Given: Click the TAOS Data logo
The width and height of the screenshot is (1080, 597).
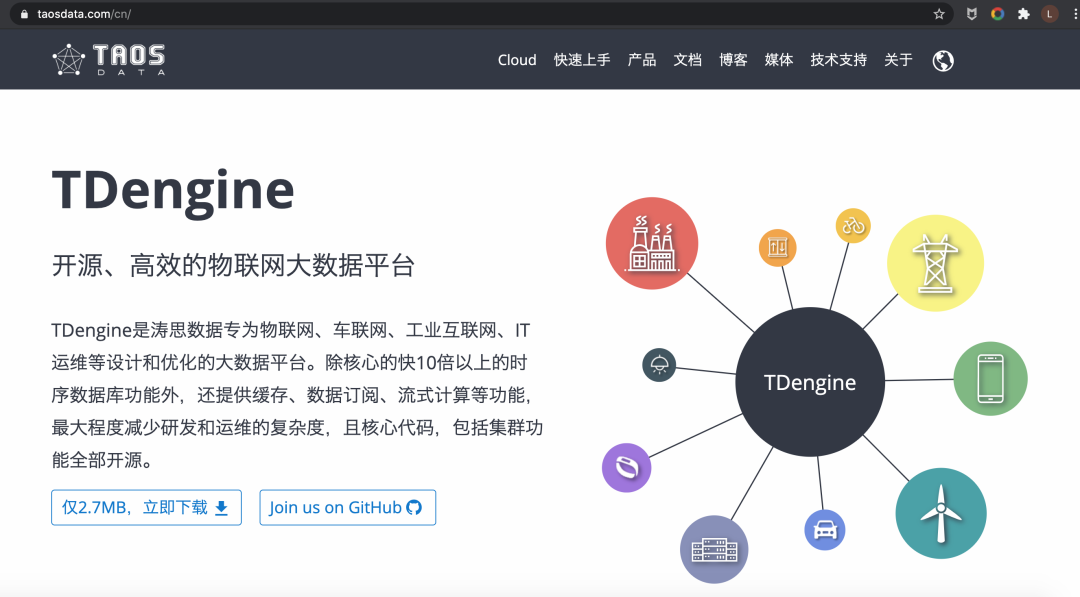Looking at the screenshot, I should click(x=109, y=60).
